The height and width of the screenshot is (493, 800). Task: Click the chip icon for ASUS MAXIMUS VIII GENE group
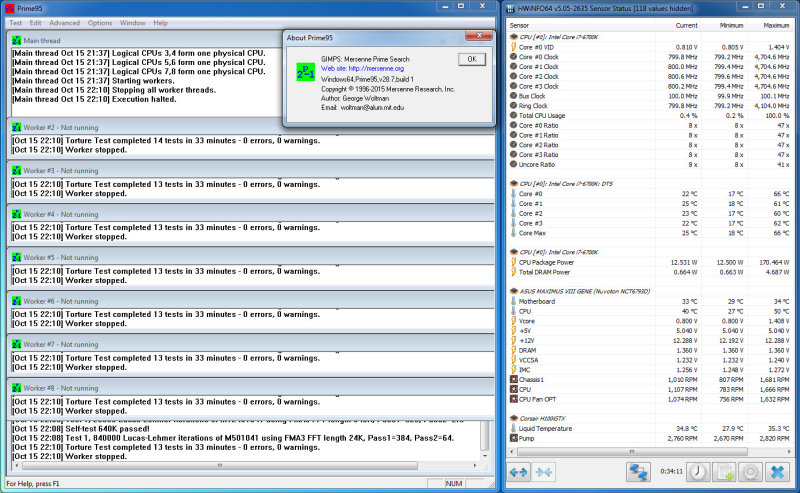coord(514,291)
